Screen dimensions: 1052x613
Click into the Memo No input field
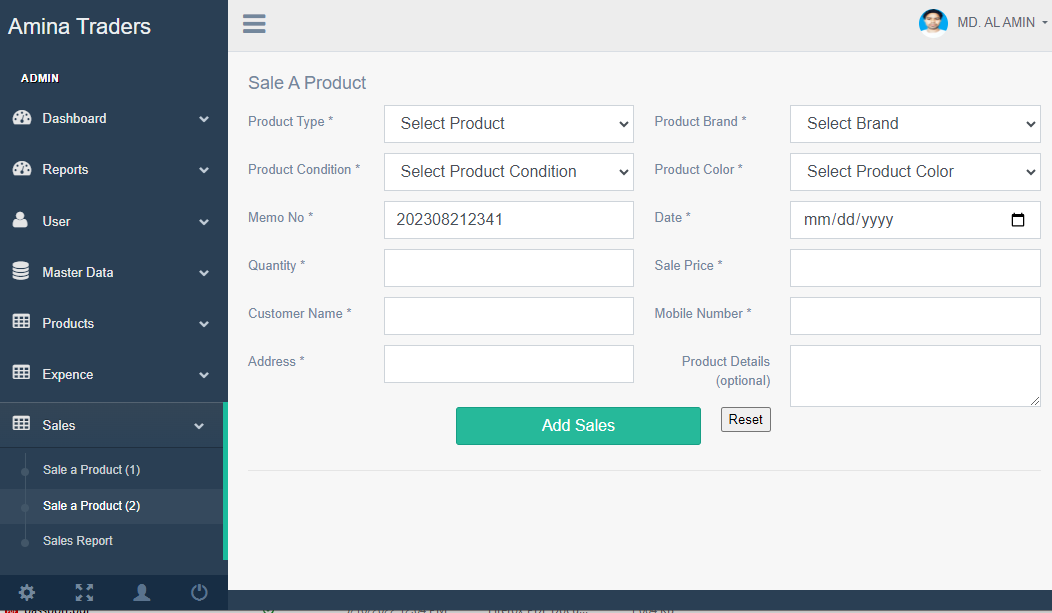(x=508, y=220)
